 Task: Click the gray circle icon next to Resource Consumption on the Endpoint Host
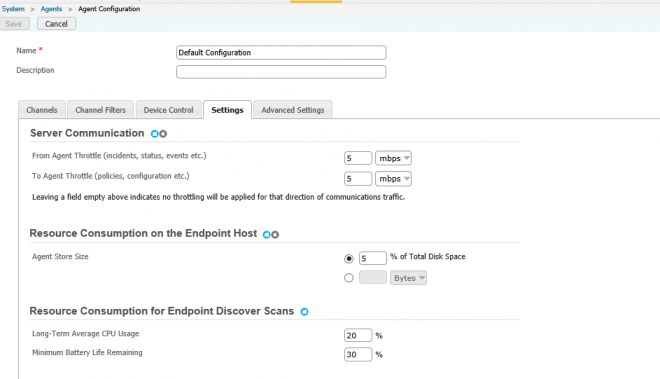[275, 235]
